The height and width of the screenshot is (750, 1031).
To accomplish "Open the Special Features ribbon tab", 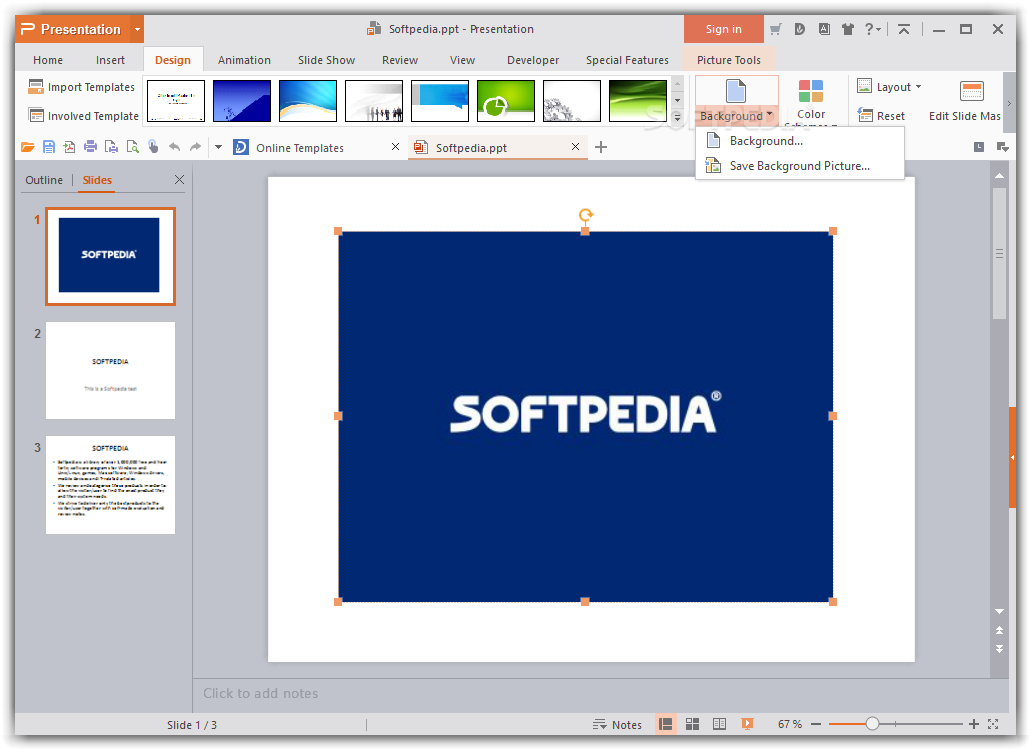I will coord(627,60).
